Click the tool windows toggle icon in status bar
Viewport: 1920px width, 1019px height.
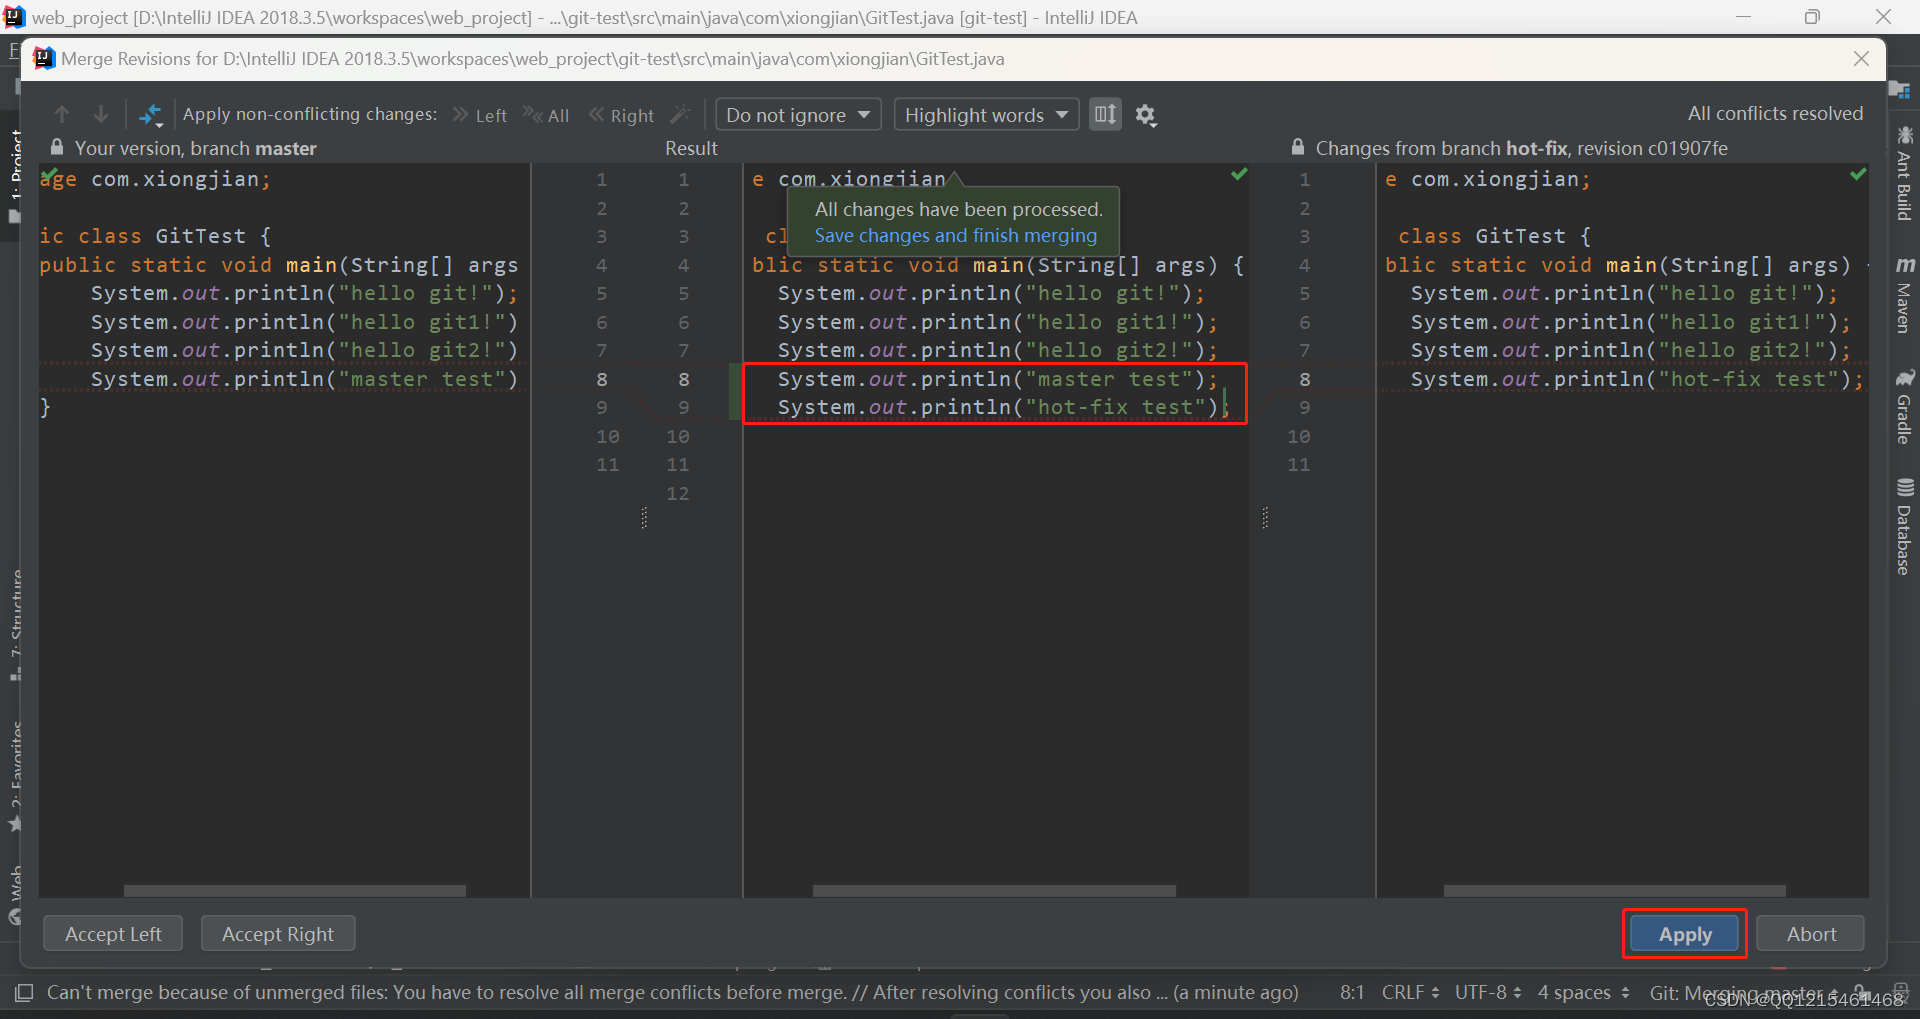(x=24, y=992)
